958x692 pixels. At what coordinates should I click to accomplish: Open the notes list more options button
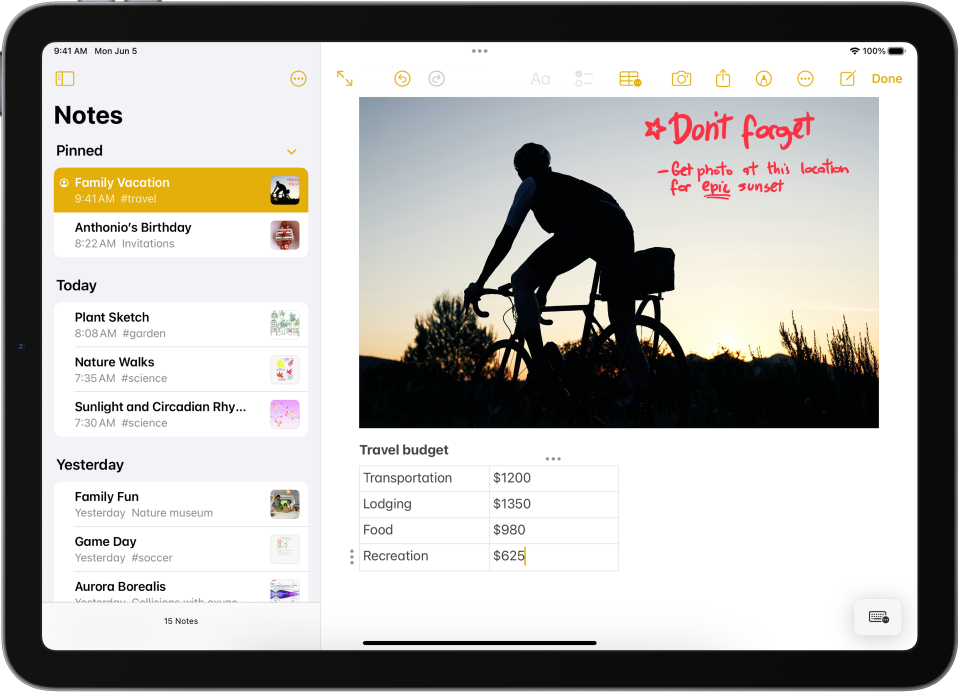pos(298,79)
